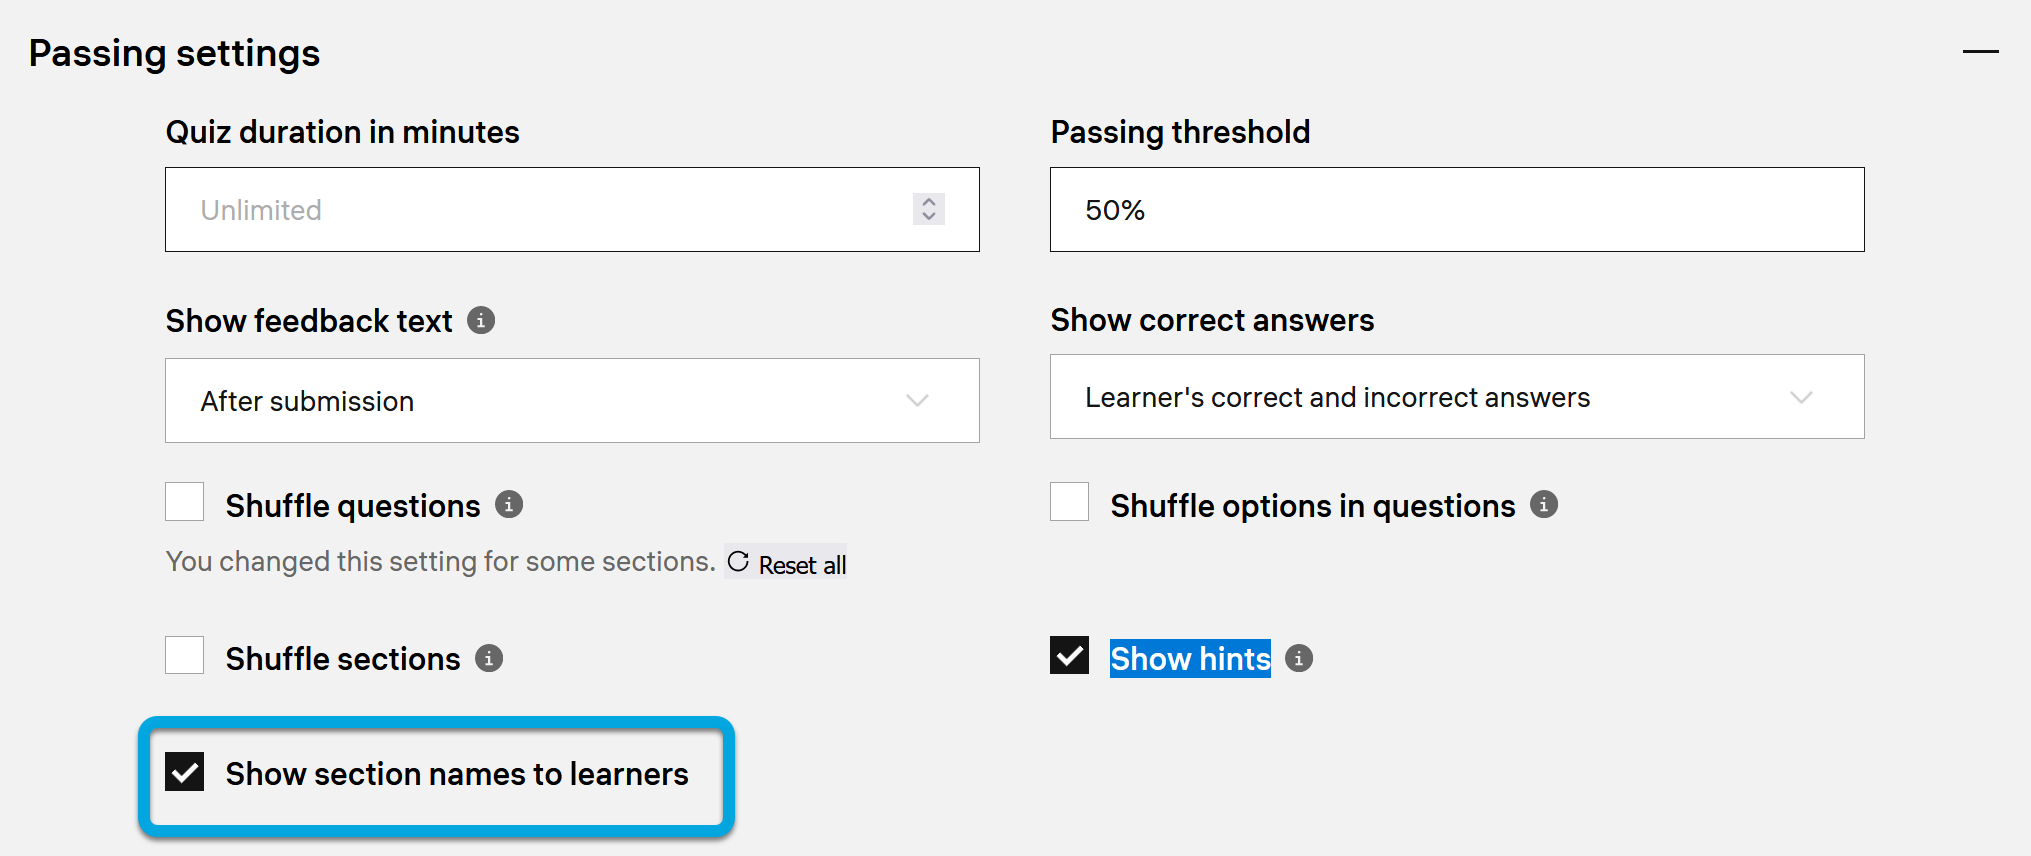This screenshot has height=856, width=2031.
Task: Click info icon beside Shuffle options in questions
Action: click(1544, 505)
